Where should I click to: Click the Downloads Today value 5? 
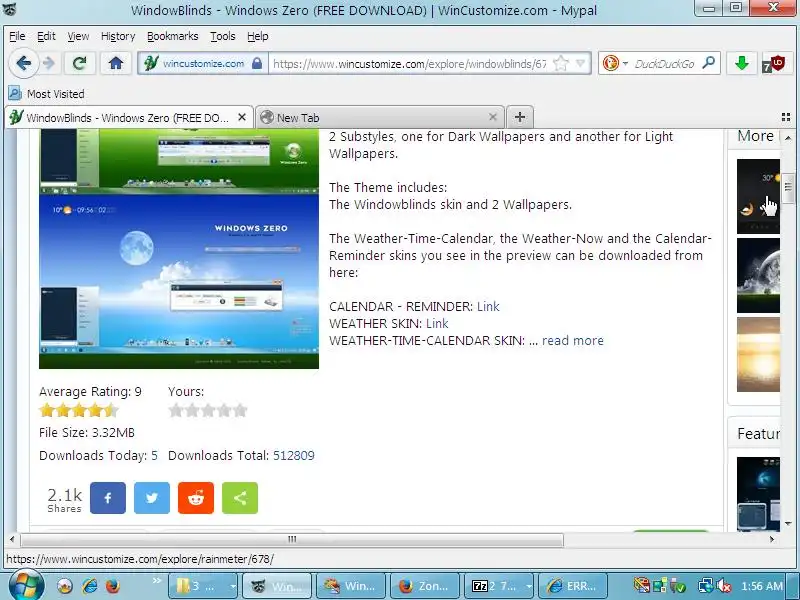[154, 456]
